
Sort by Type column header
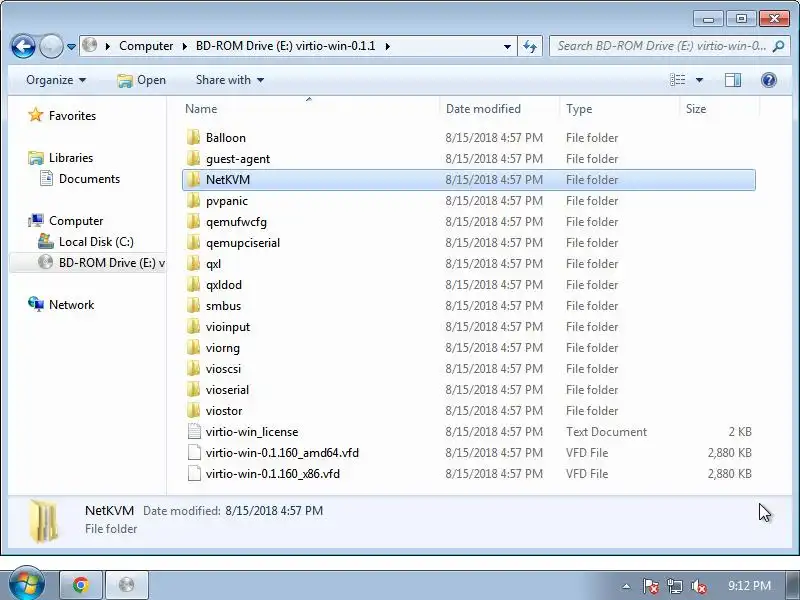coord(579,109)
